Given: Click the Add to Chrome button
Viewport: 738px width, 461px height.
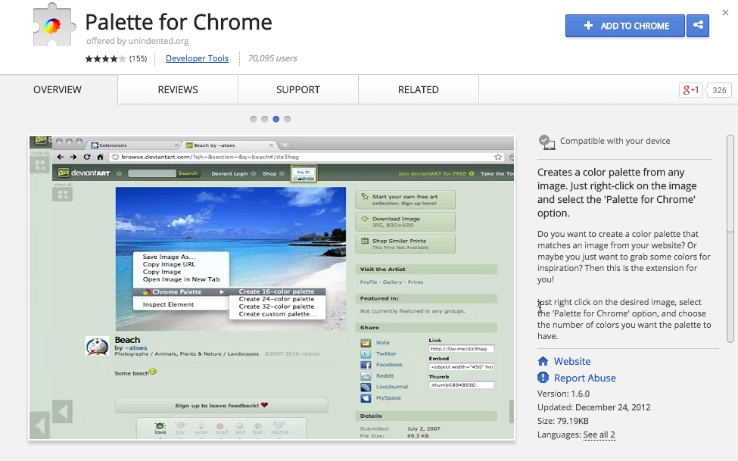Looking at the screenshot, I should [x=625, y=25].
